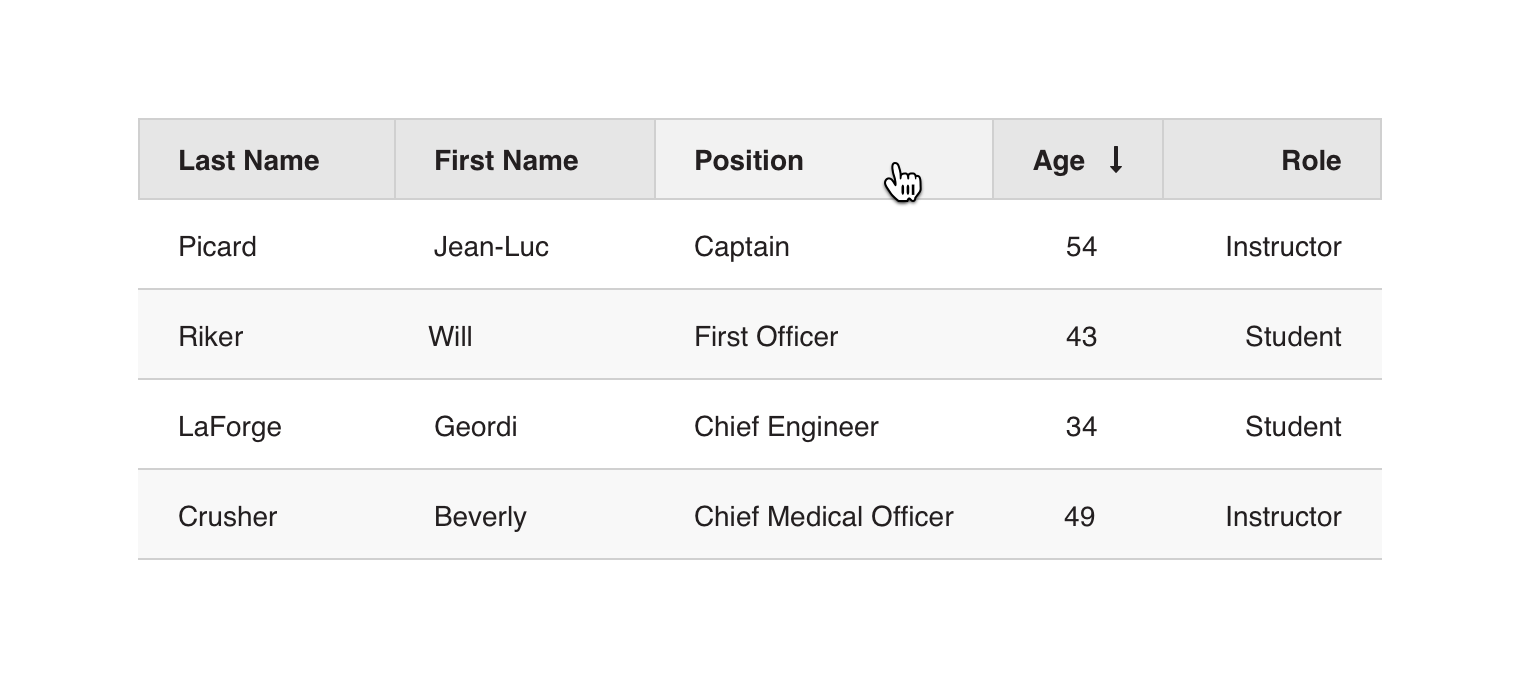Sort table by Role column header
1520x676 pixels.
coord(1310,161)
